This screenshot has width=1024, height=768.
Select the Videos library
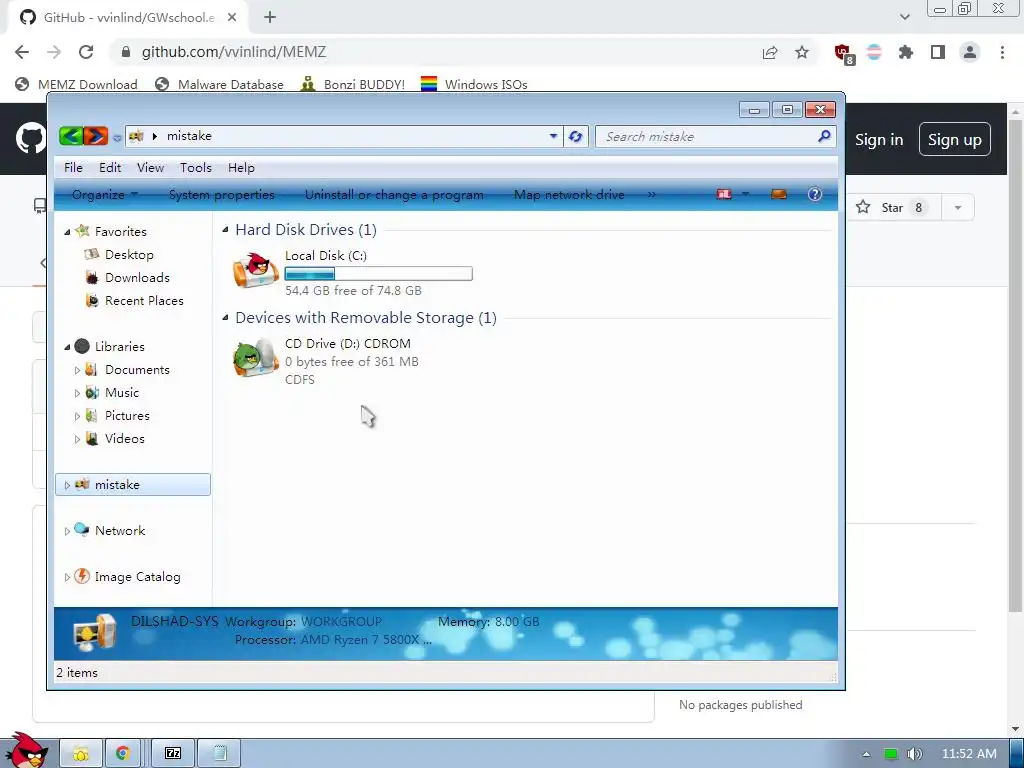click(x=124, y=439)
